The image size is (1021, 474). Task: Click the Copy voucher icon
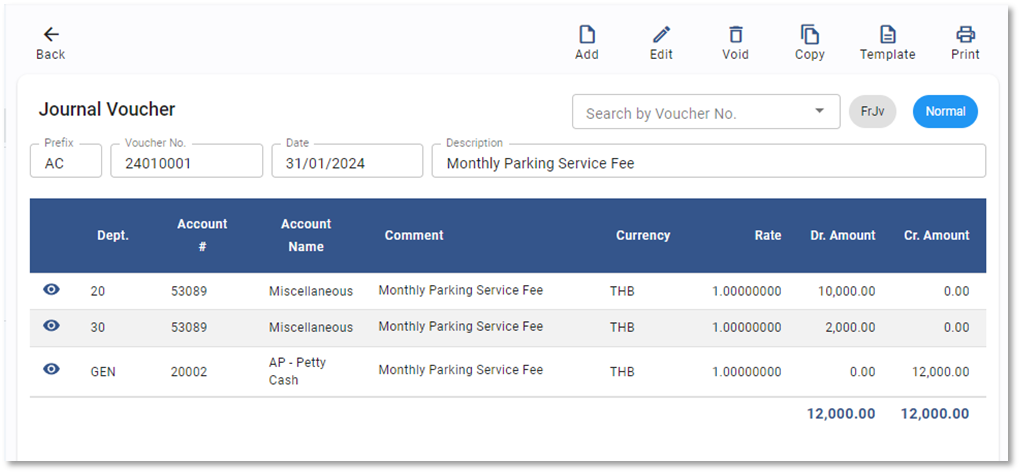(x=810, y=35)
